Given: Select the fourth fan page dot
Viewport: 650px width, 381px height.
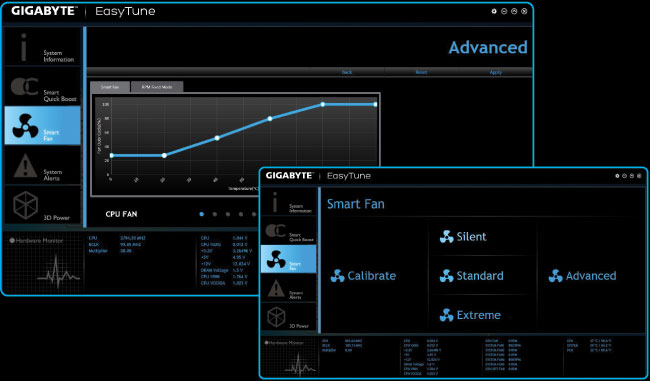Looking at the screenshot, I should click(241, 214).
